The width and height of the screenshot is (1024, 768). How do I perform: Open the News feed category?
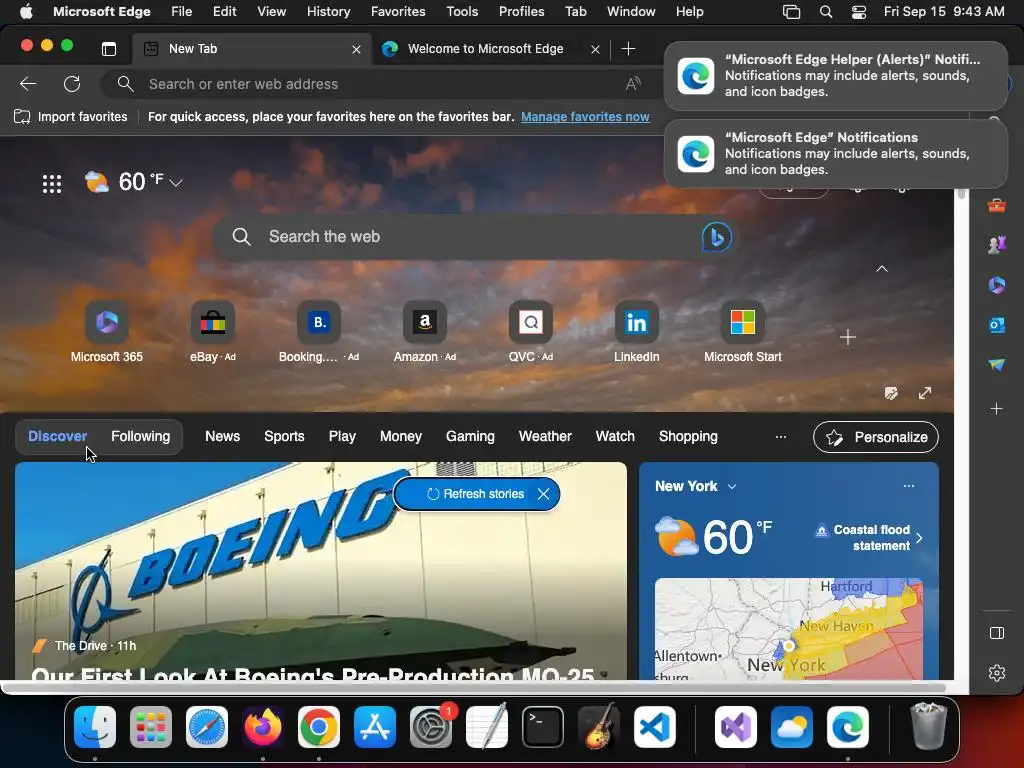pyautogui.click(x=223, y=436)
